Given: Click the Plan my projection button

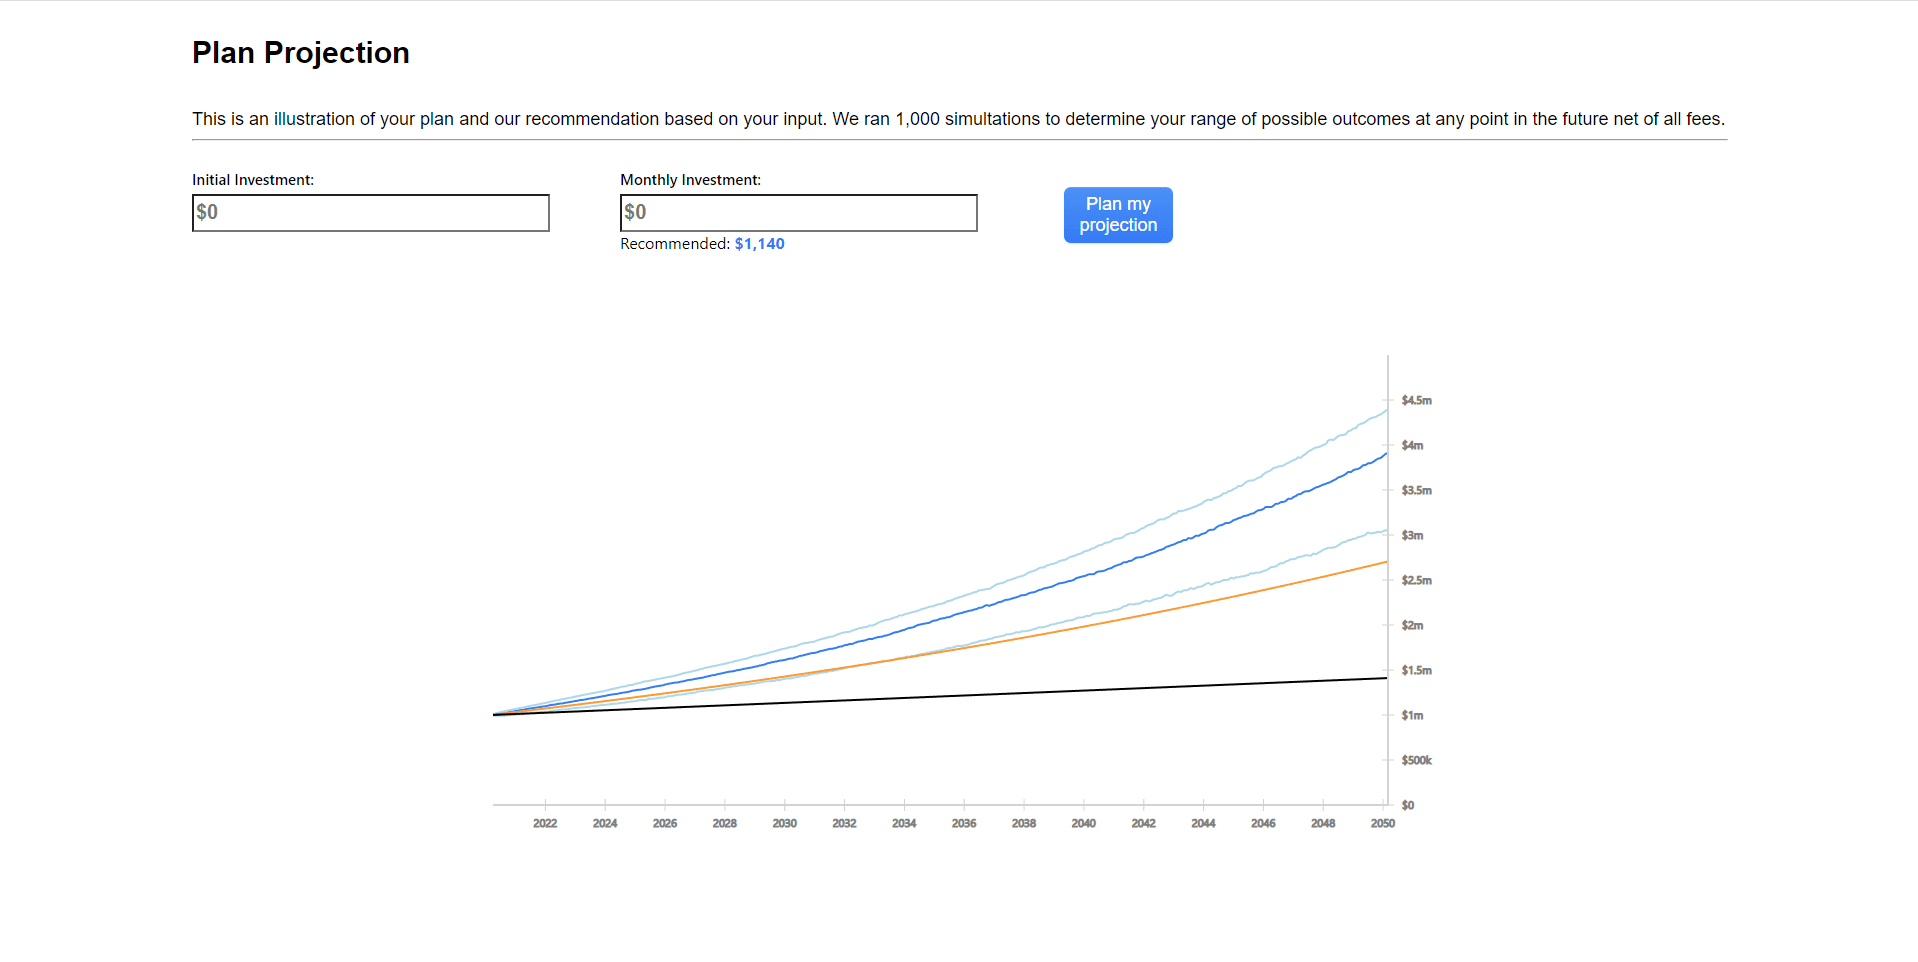Looking at the screenshot, I should [1118, 215].
